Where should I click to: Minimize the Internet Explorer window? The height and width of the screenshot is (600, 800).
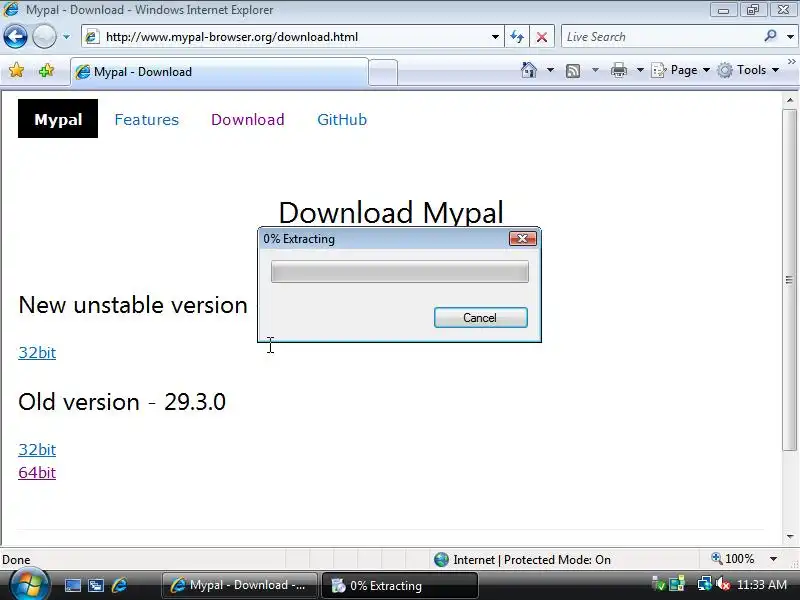pyautogui.click(x=723, y=10)
